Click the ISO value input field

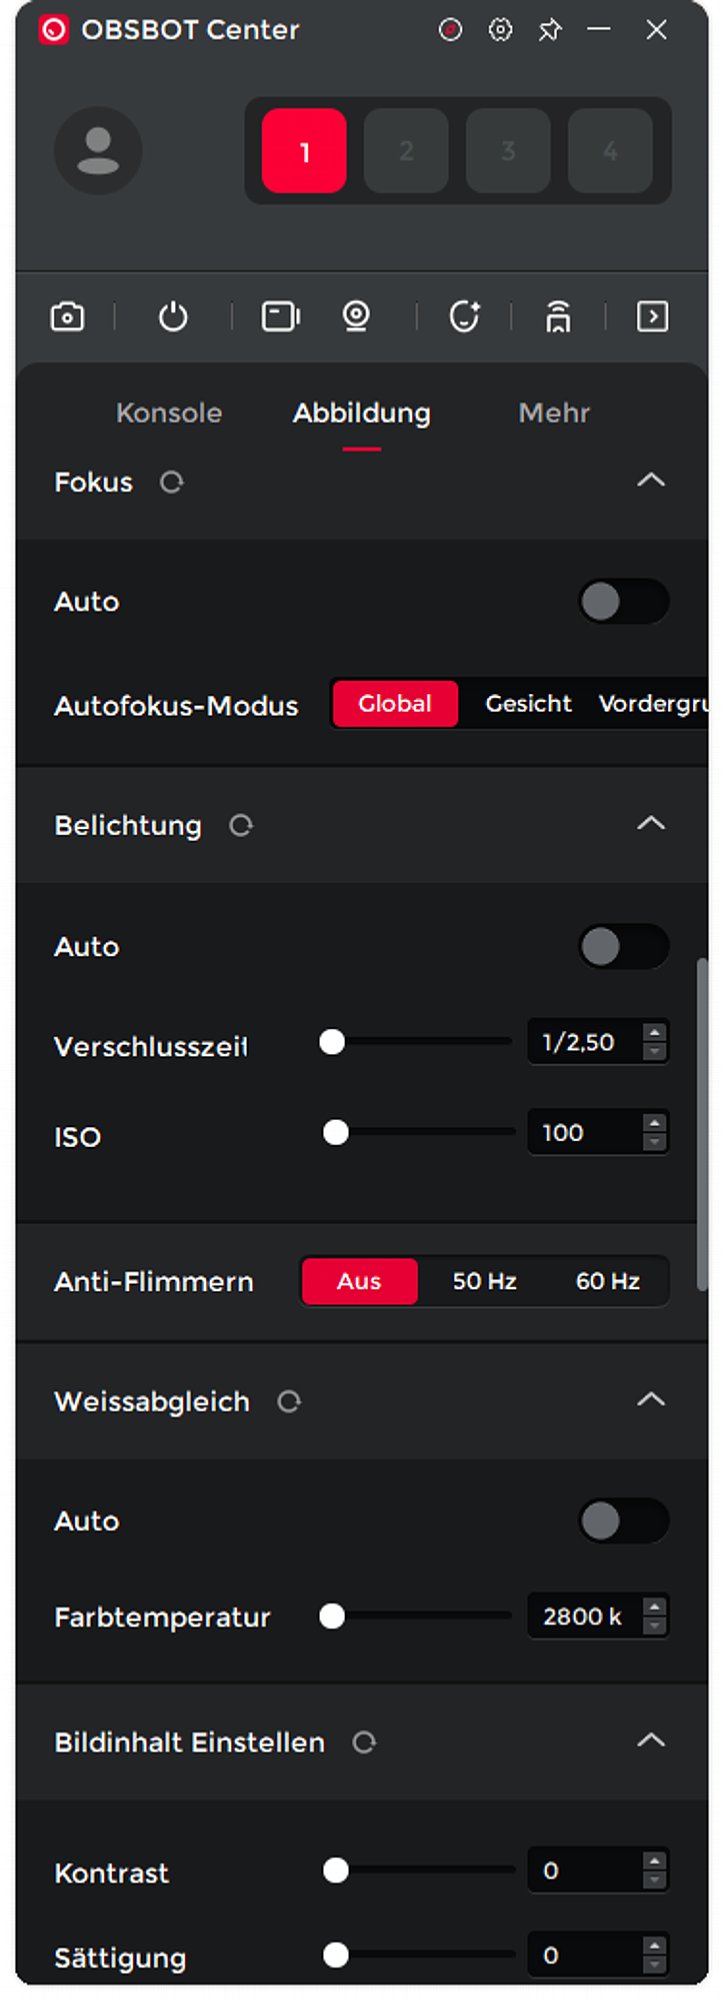pos(584,1133)
